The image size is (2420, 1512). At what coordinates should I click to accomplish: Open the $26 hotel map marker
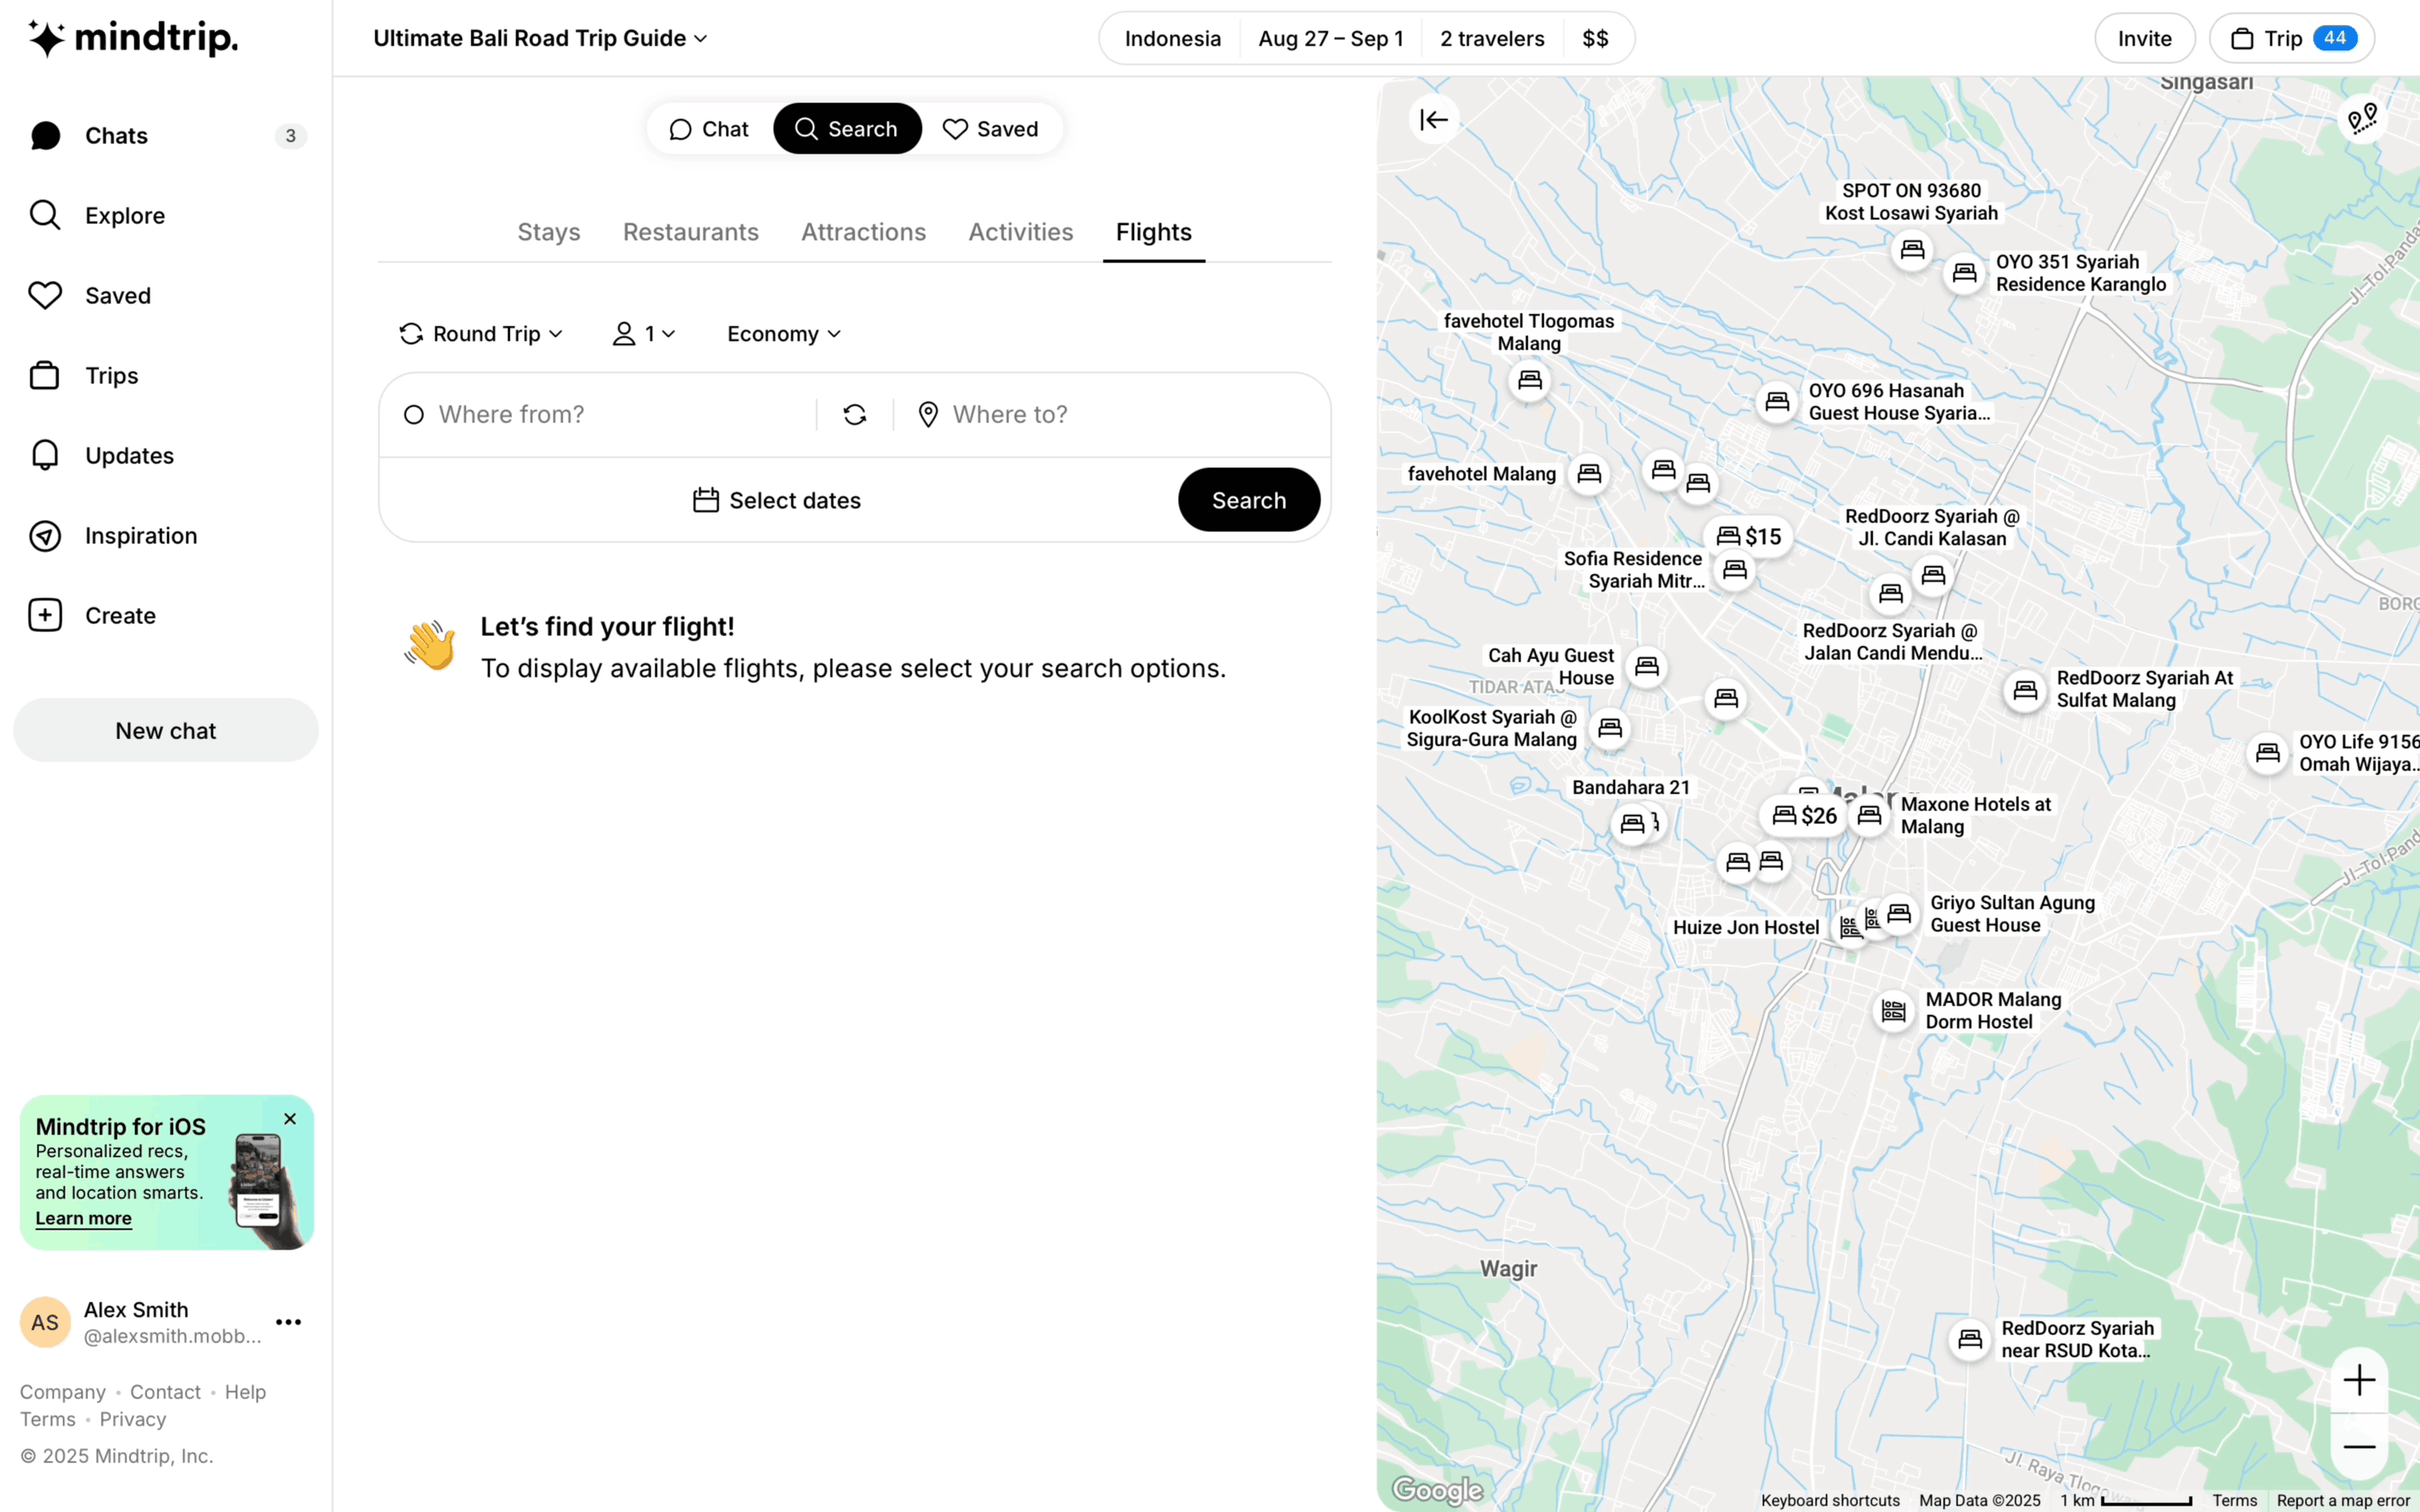(x=1804, y=816)
